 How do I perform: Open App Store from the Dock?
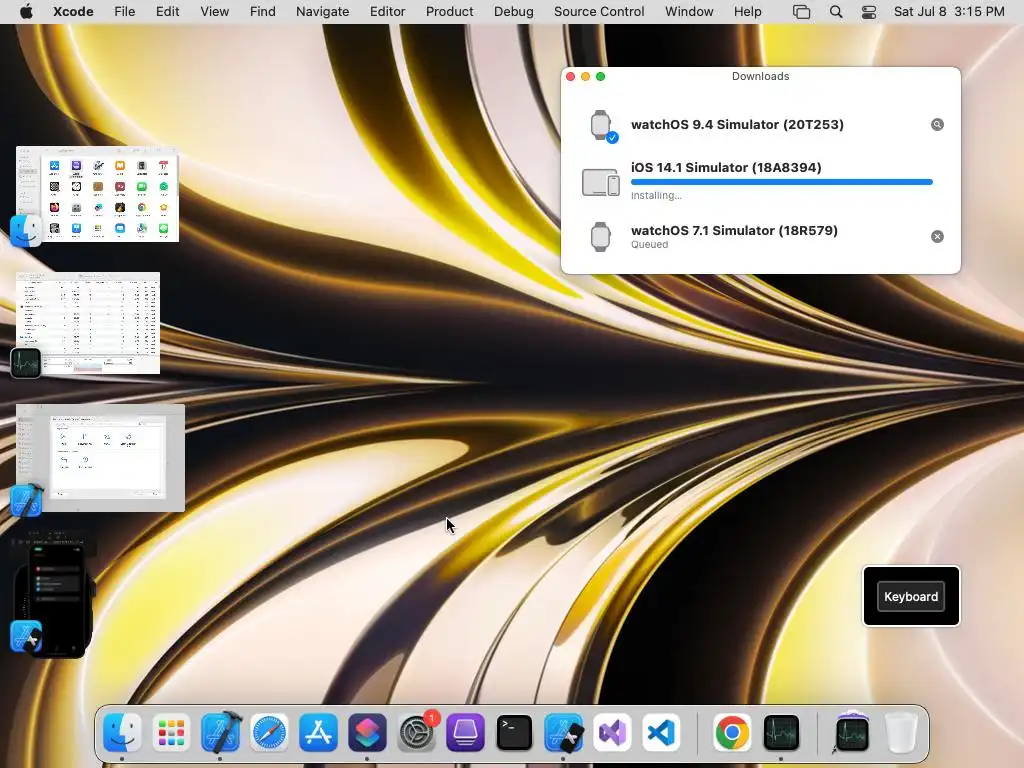(x=318, y=733)
